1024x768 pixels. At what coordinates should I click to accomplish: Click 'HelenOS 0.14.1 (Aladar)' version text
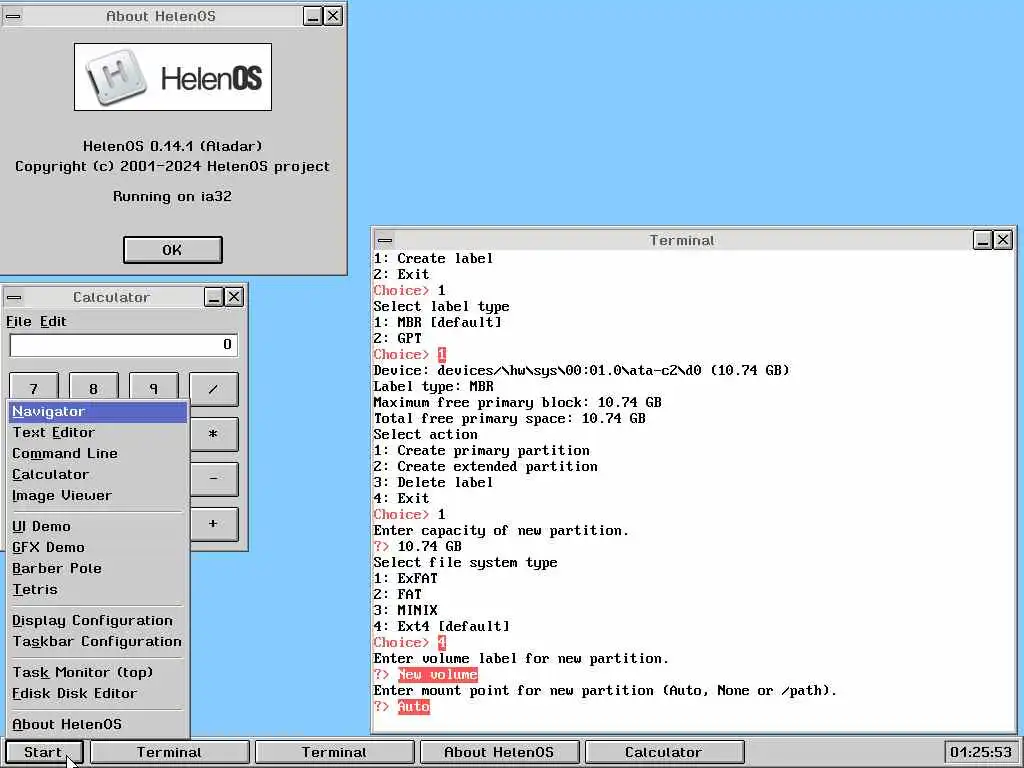coord(172,146)
